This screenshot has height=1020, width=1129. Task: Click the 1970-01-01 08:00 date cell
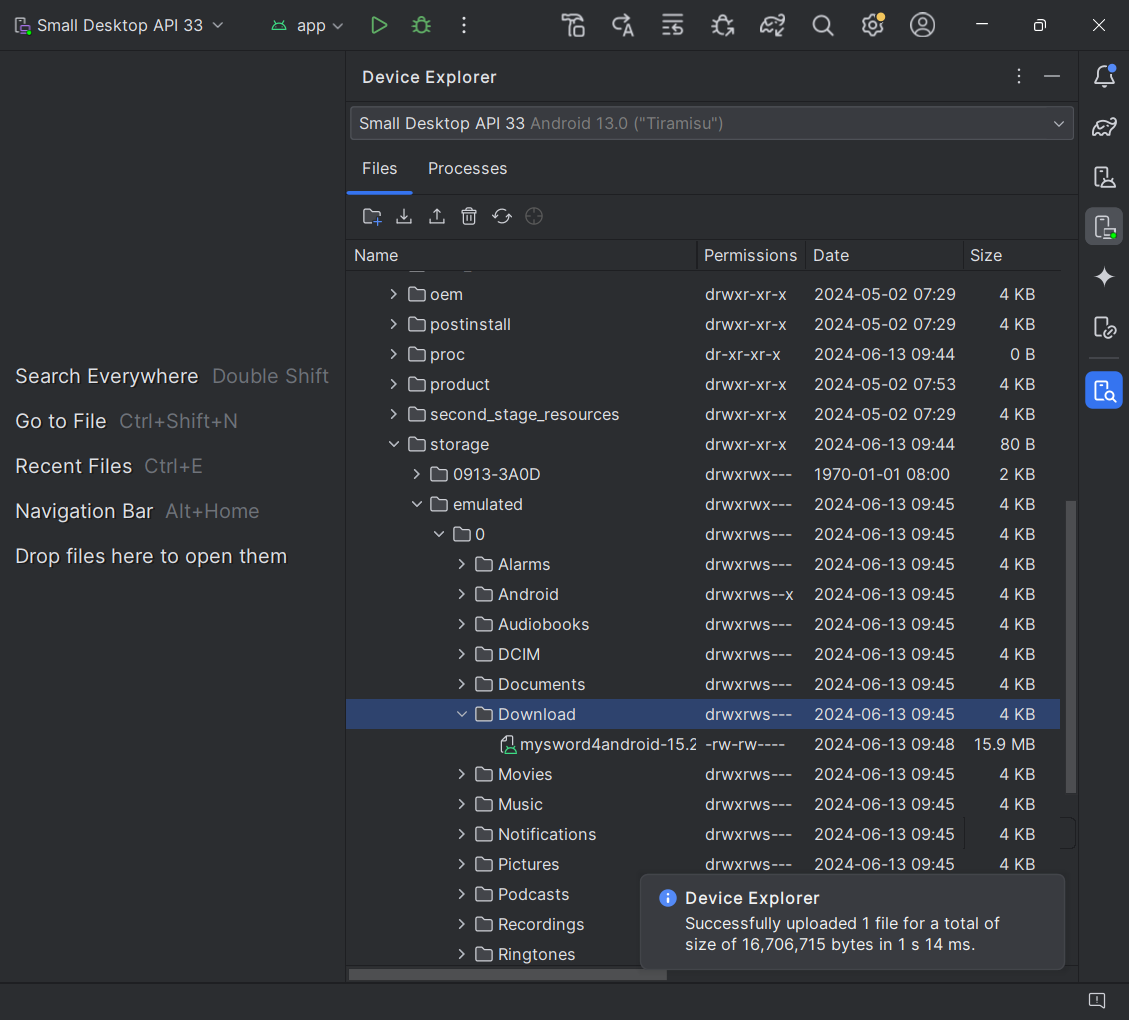point(881,474)
